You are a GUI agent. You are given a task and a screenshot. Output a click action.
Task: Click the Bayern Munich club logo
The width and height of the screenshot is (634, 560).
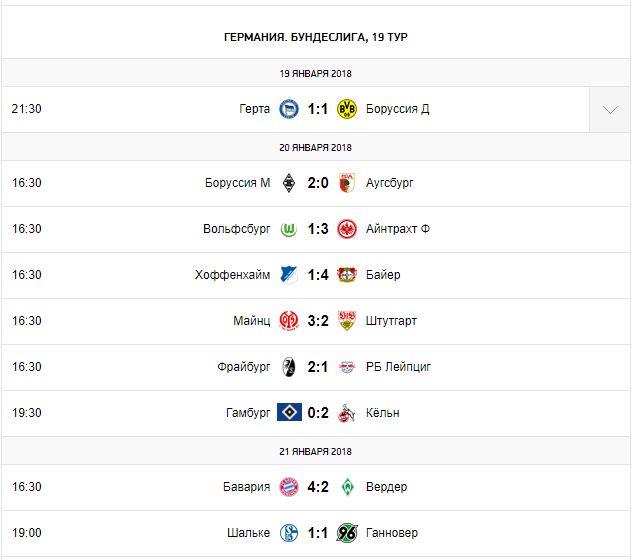coord(289,487)
